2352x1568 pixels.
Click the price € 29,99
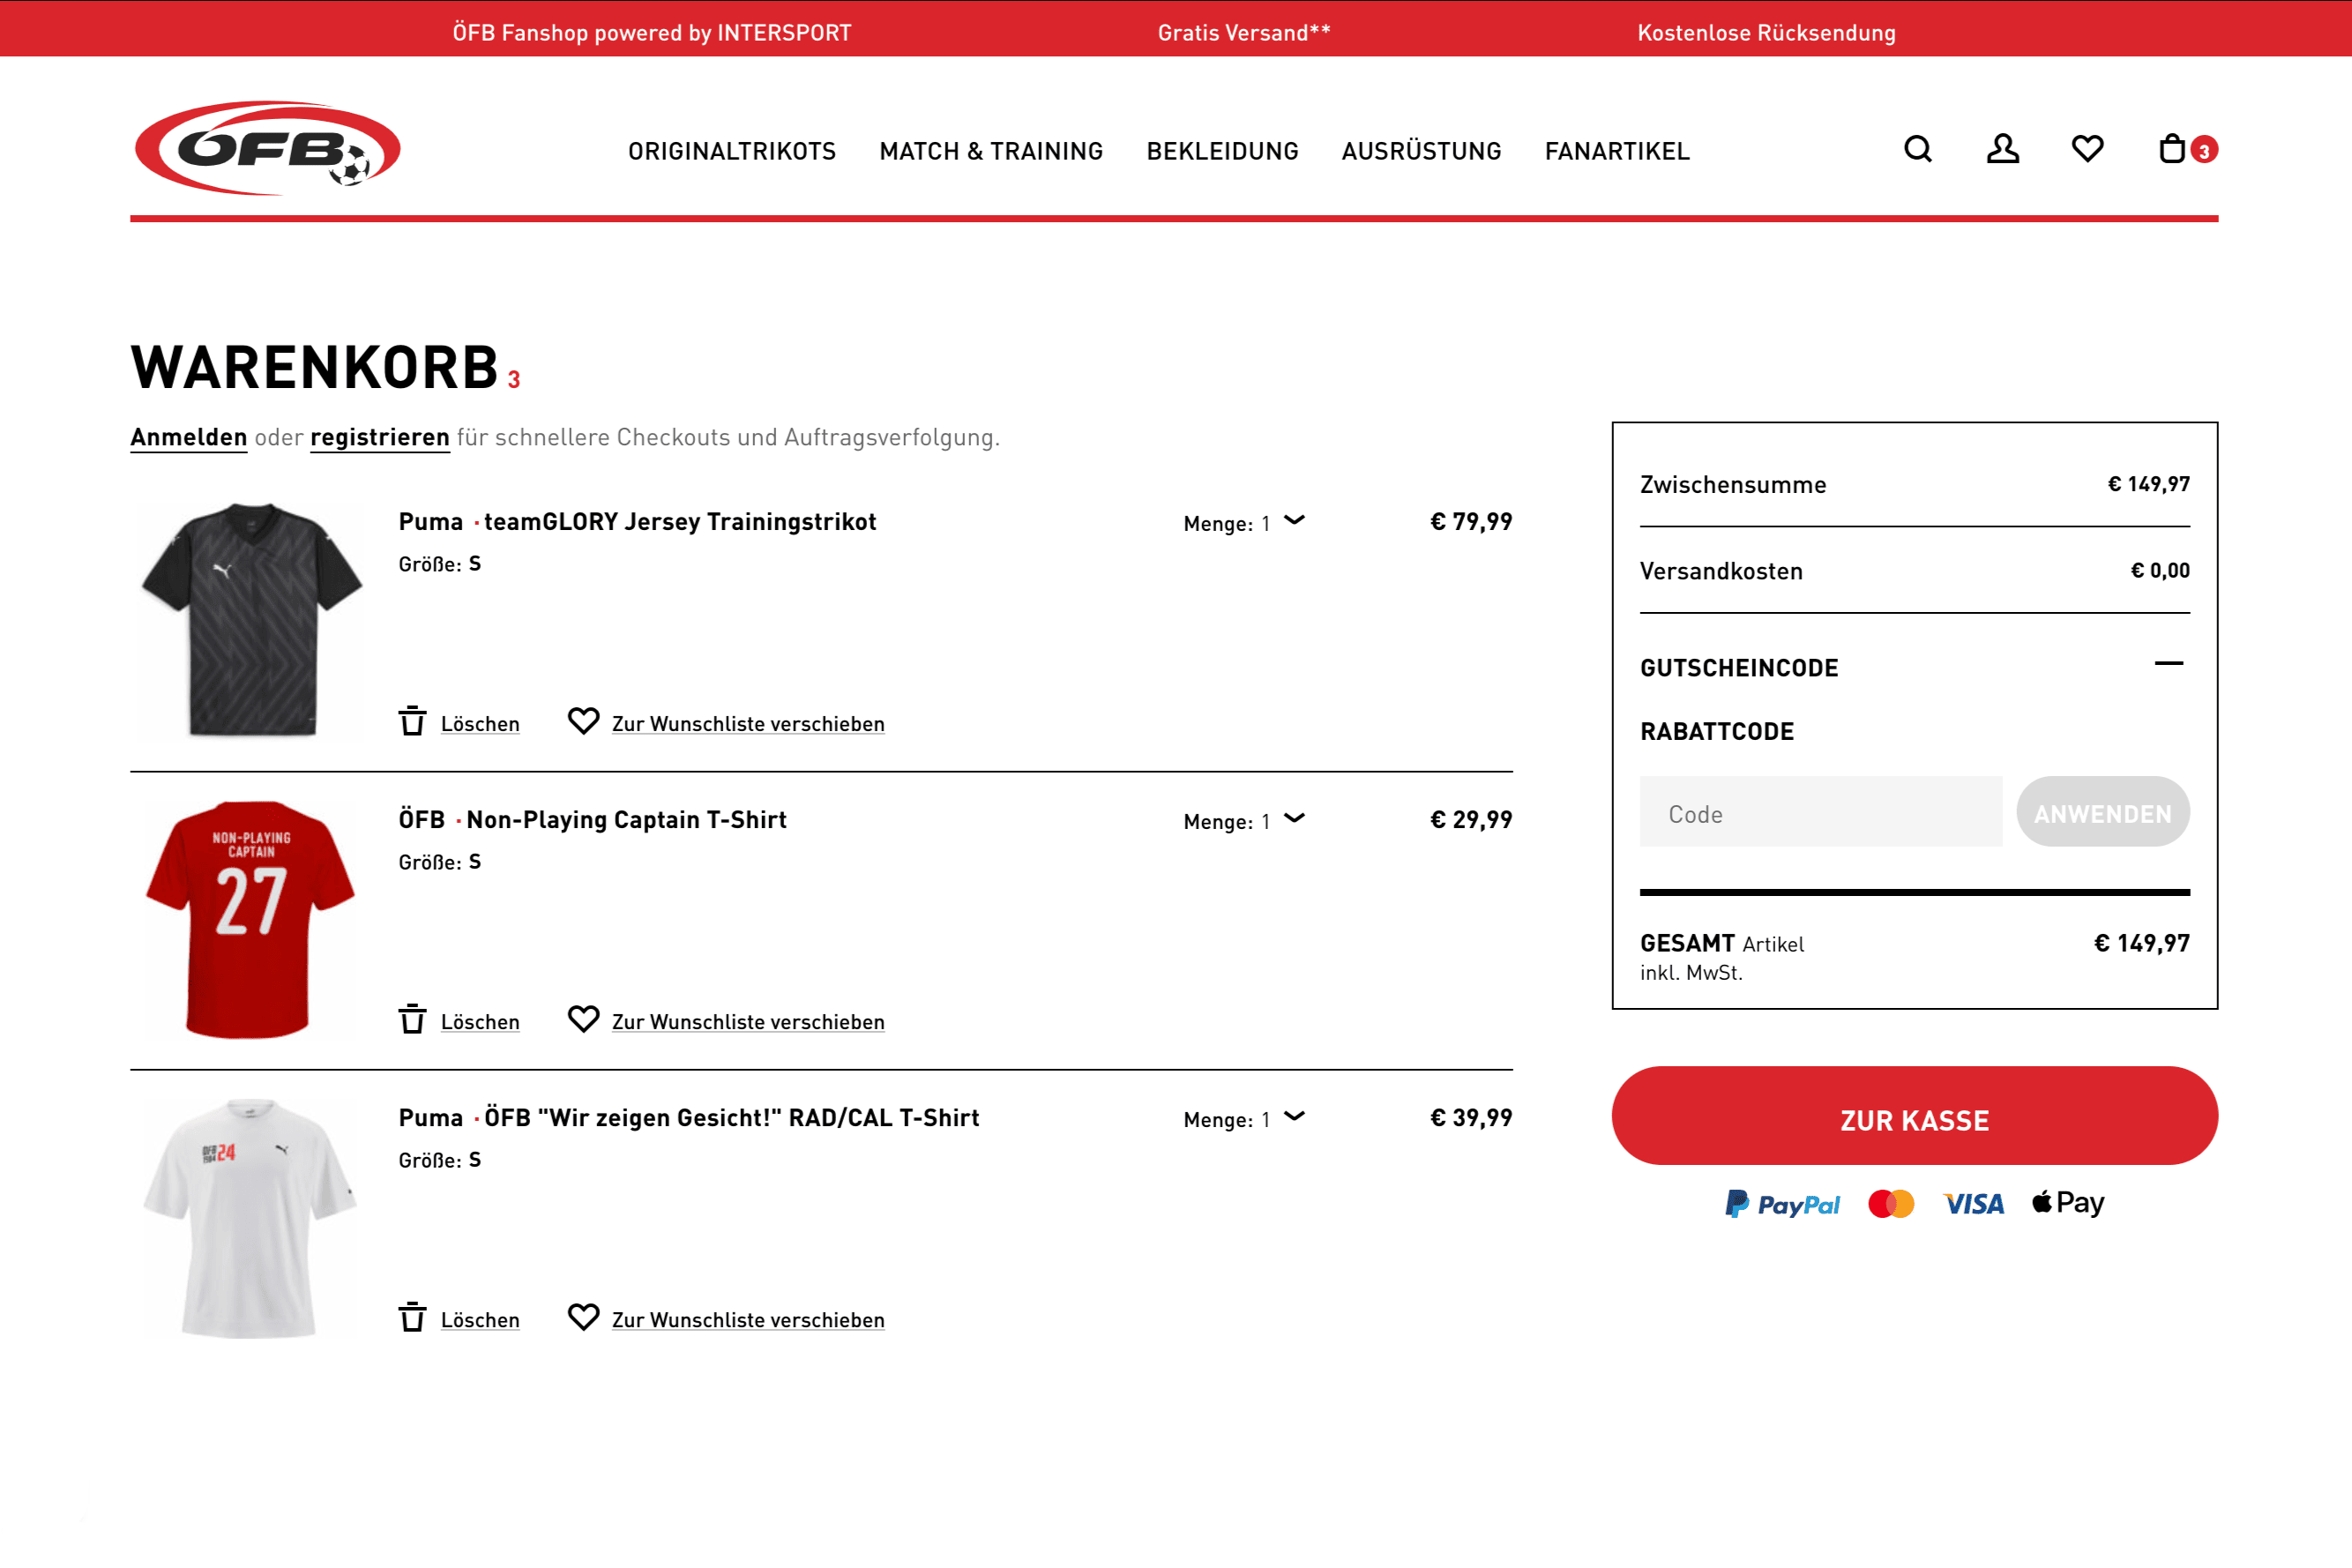(1470, 820)
